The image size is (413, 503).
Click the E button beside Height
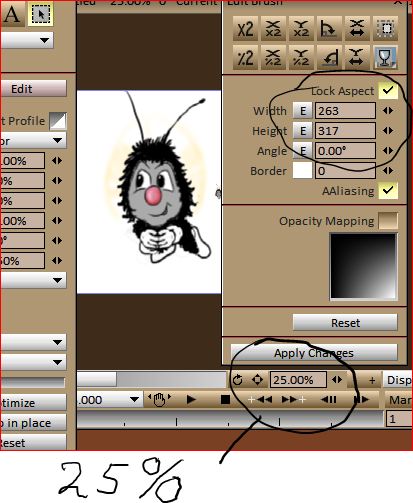(303, 131)
